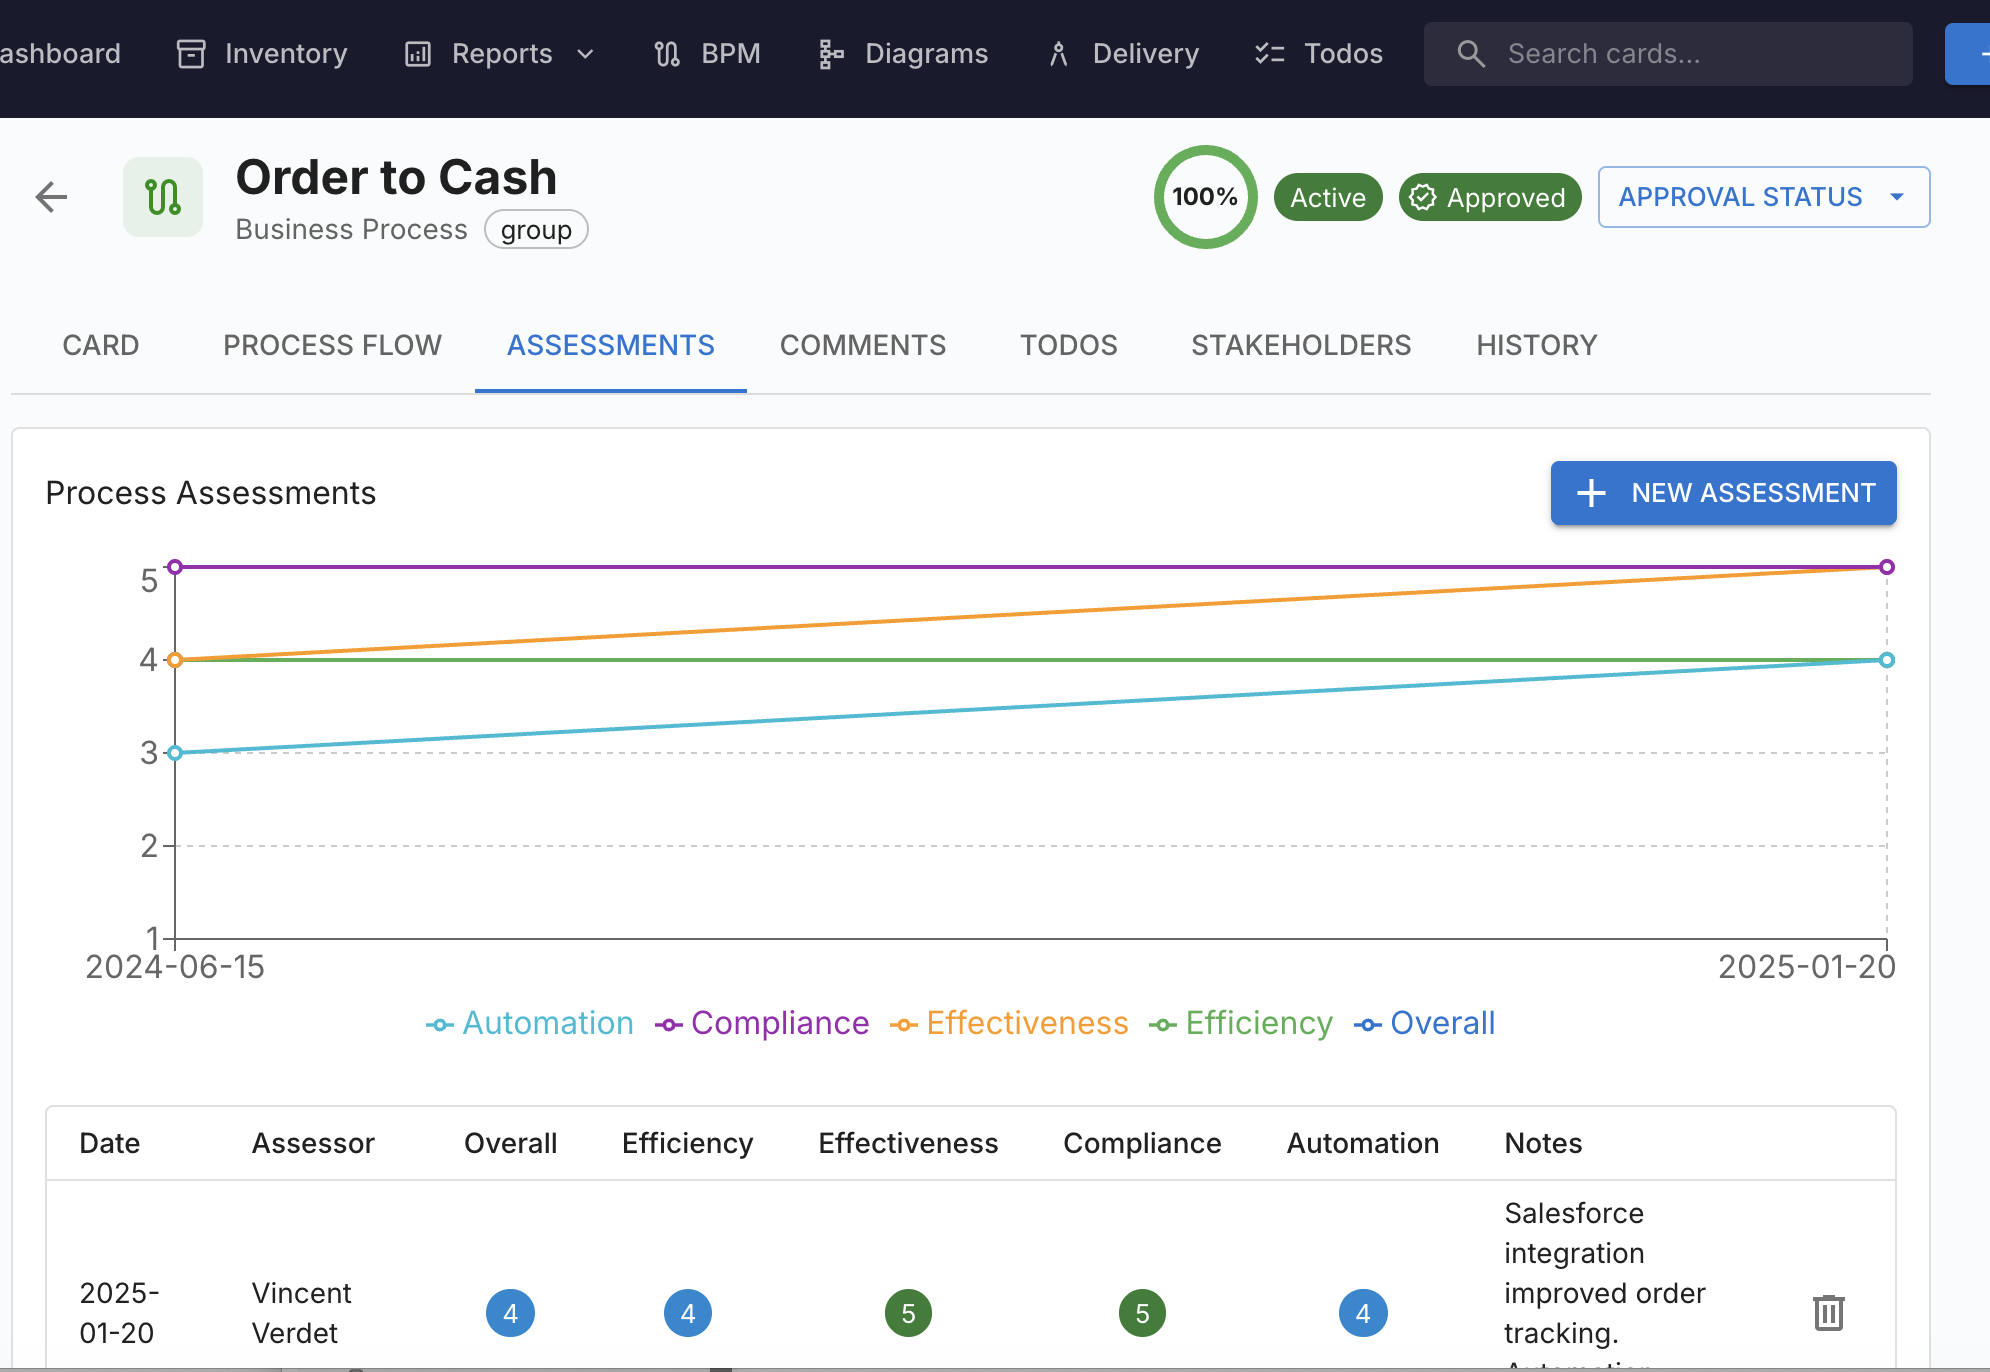
Task: Click the green Business Process card icon
Action: click(163, 197)
